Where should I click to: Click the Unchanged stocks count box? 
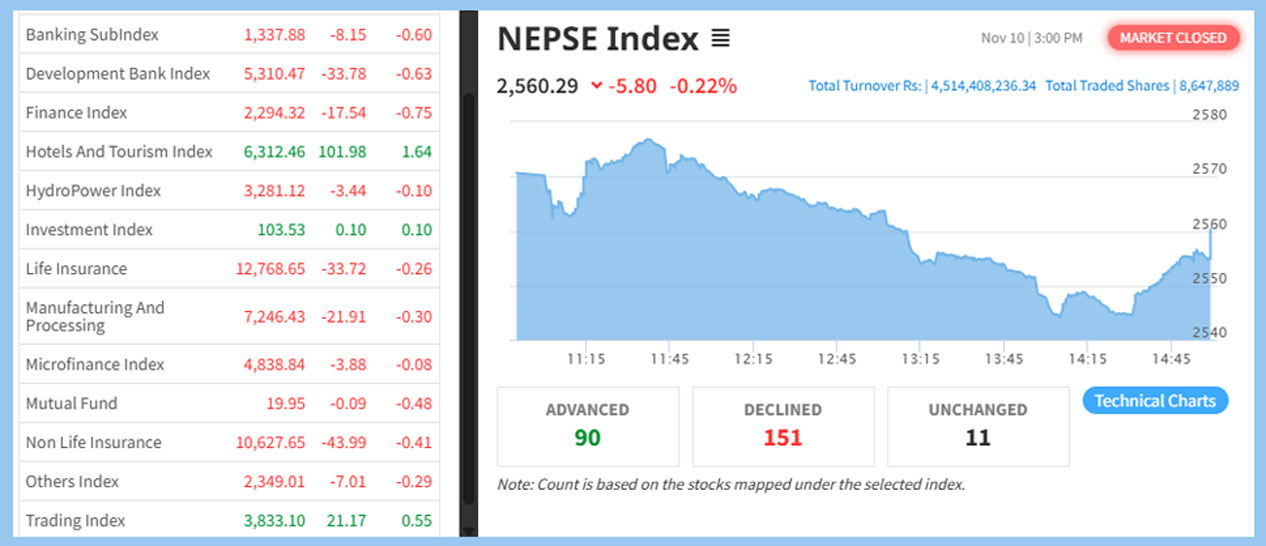[x=977, y=426]
